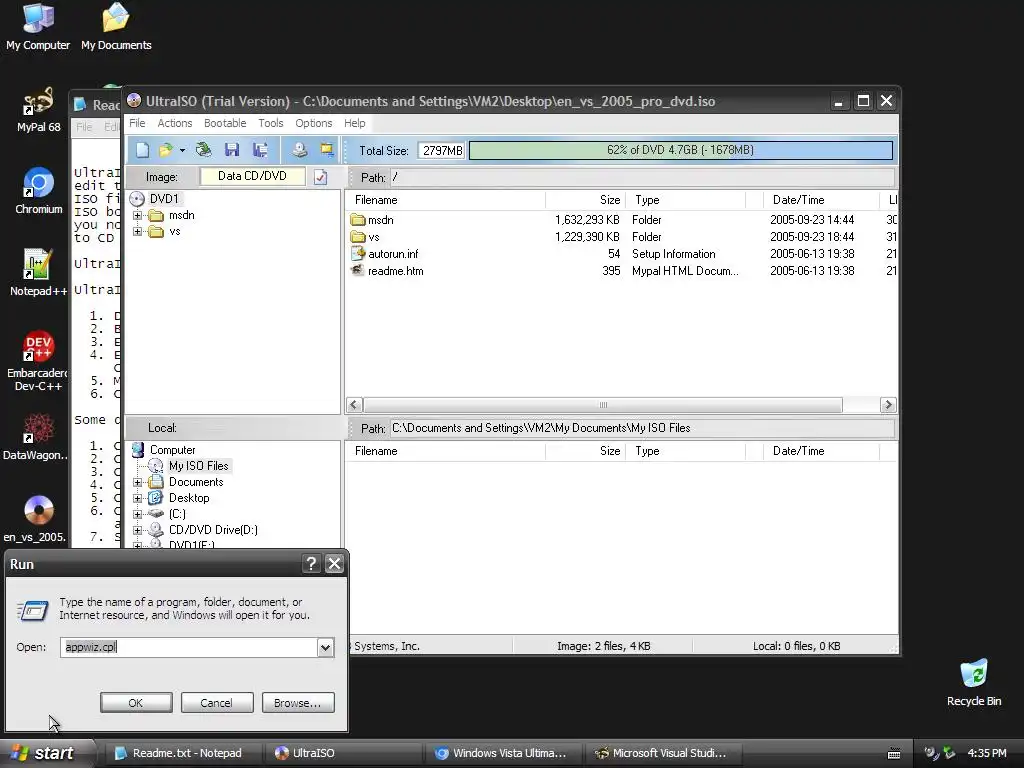The width and height of the screenshot is (1024, 768).
Task: Select Computer in local tree
Action: 172,450
